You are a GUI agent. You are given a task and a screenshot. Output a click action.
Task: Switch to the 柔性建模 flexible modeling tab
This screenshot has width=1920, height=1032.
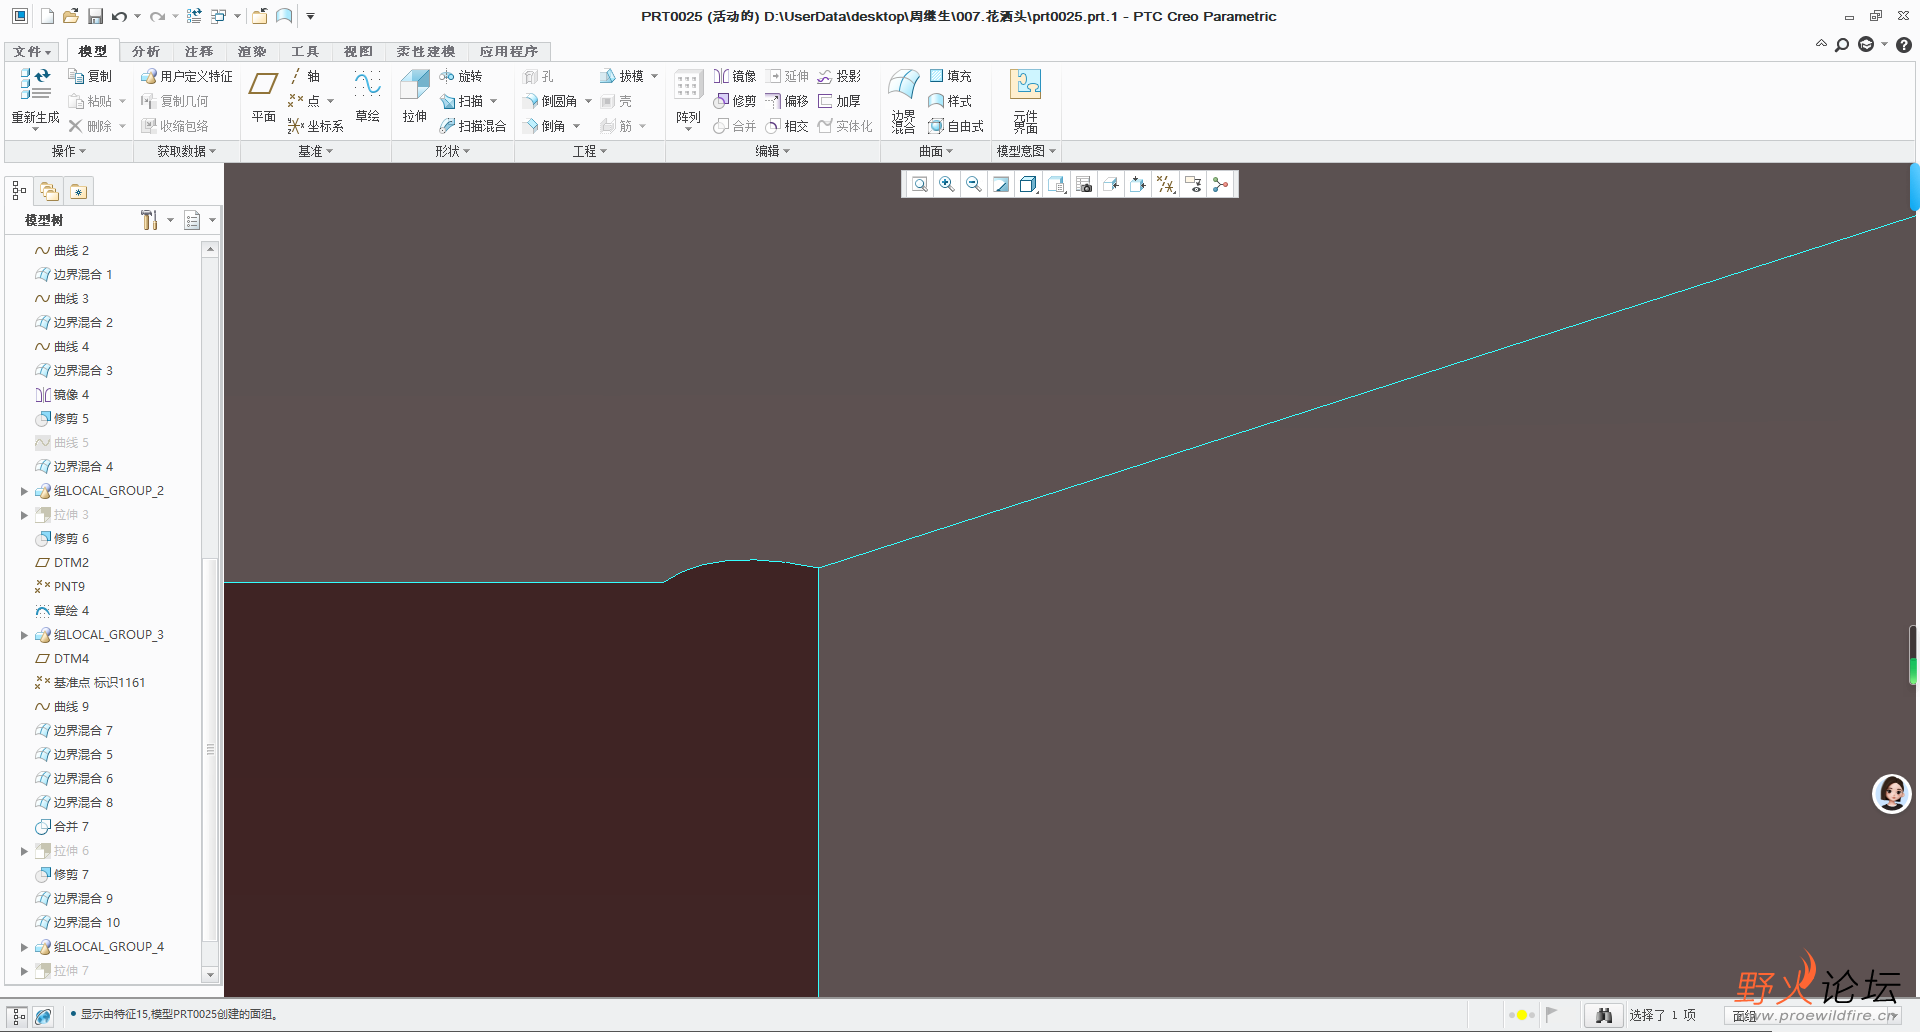(x=426, y=51)
